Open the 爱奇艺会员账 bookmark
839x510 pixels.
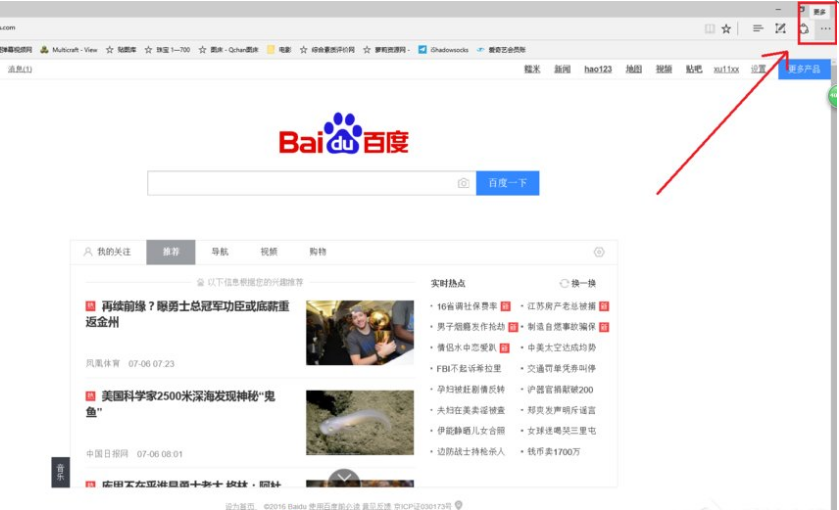pyautogui.click(x=501, y=50)
